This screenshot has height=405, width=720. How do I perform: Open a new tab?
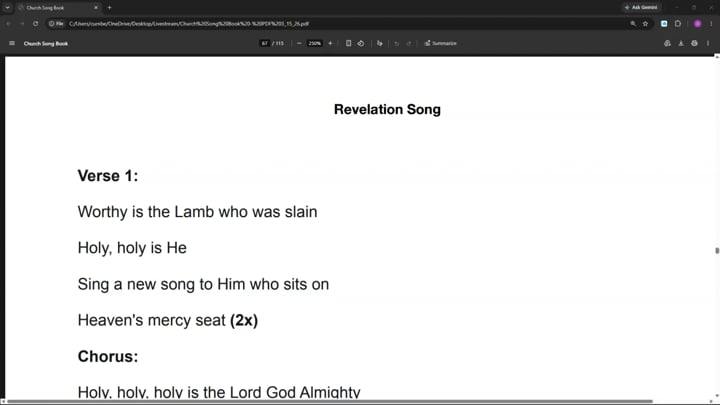pyautogui.click(x=109, y=7)
